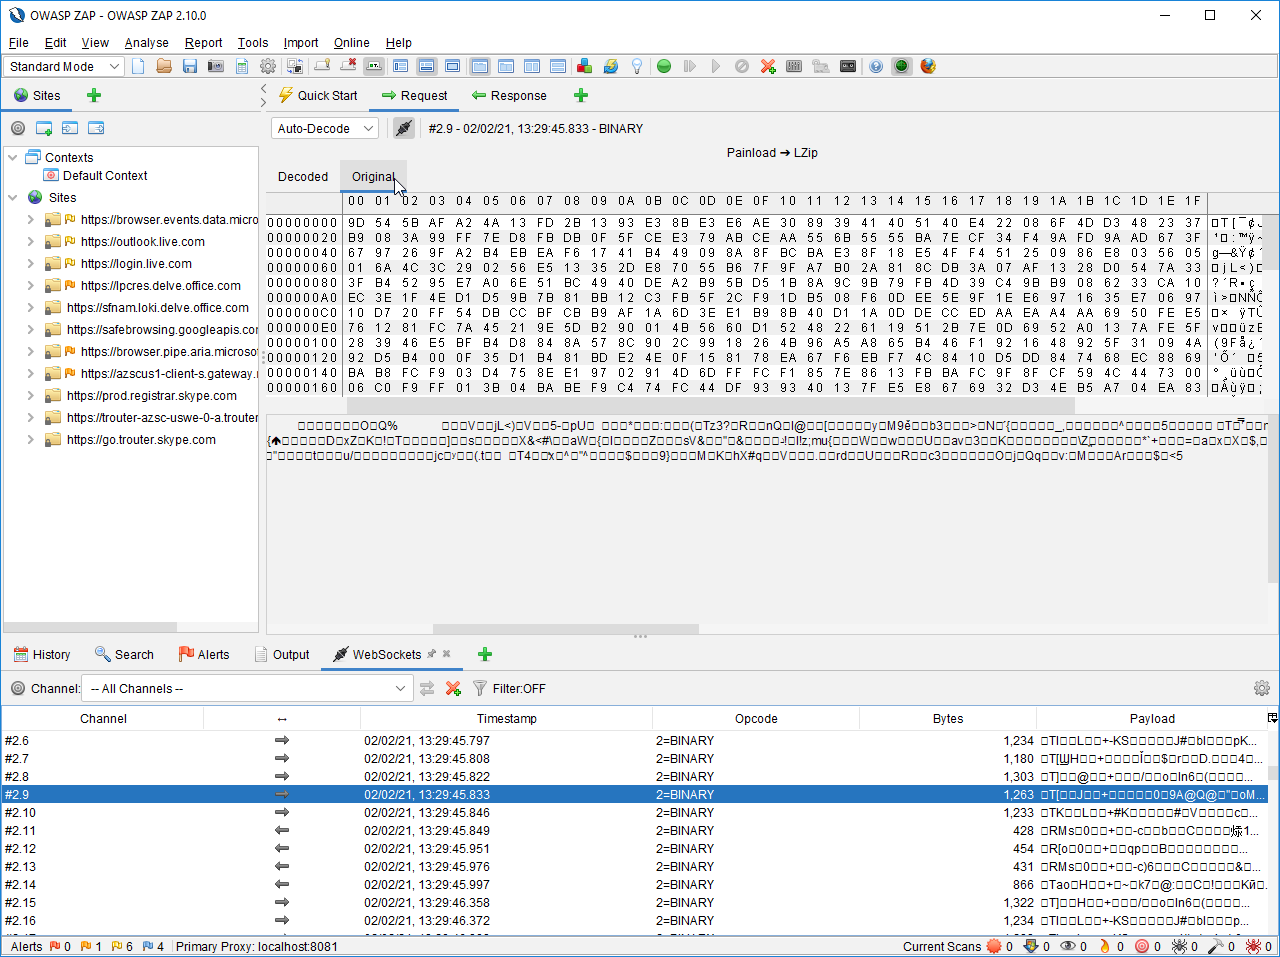Click the export context icon in Sites panel
This screenshot has width=1280, height=957.
(96, 128)
